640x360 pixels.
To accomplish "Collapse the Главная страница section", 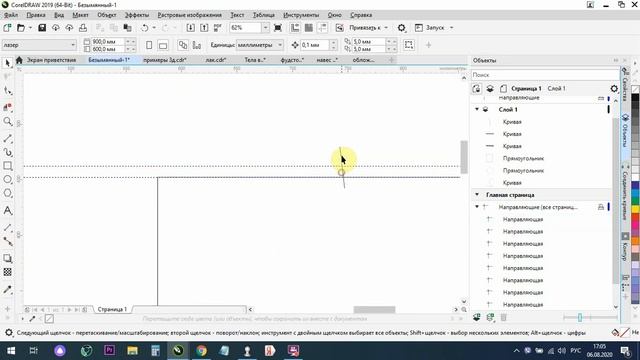I will pyautogui.click(x=477, y=195).
